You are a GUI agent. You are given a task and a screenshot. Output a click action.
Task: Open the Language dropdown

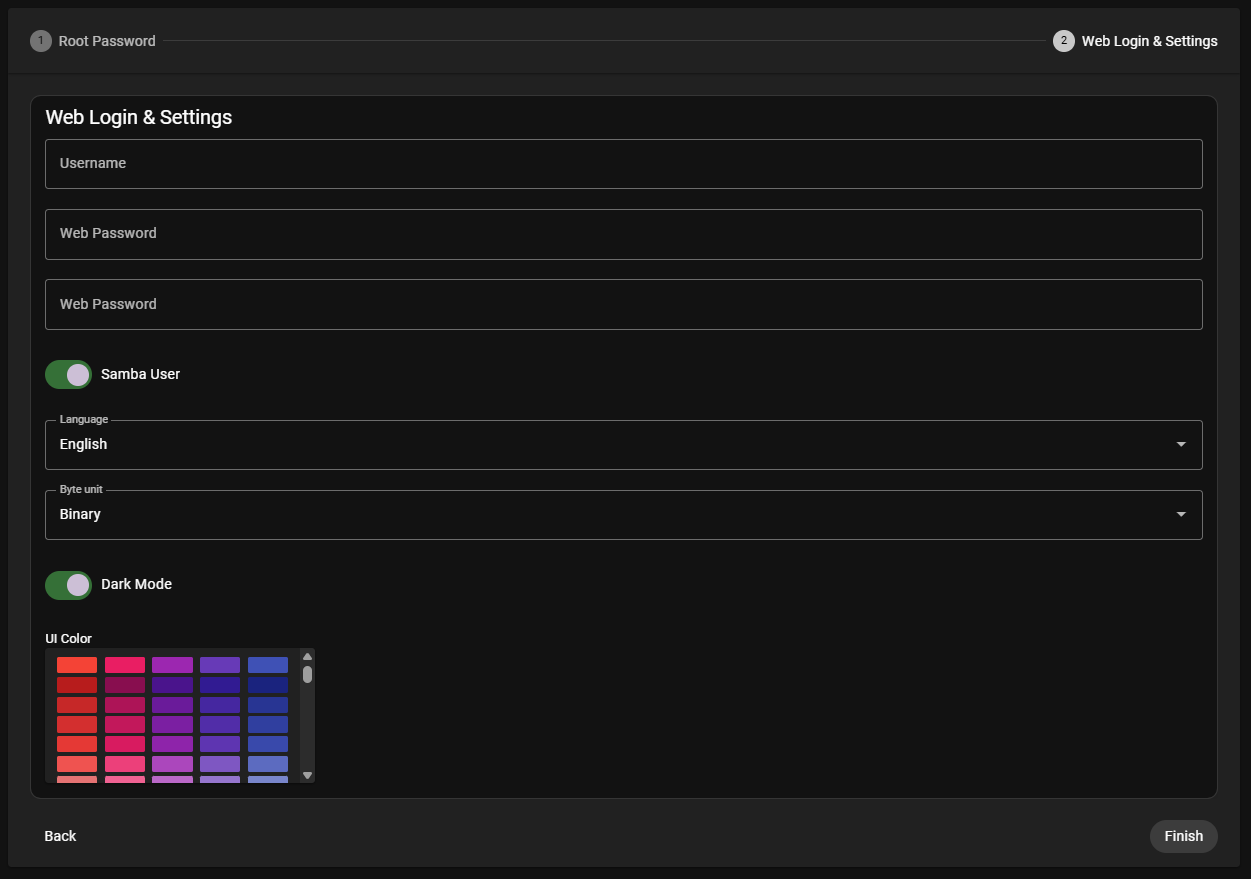tap(623, 444)
